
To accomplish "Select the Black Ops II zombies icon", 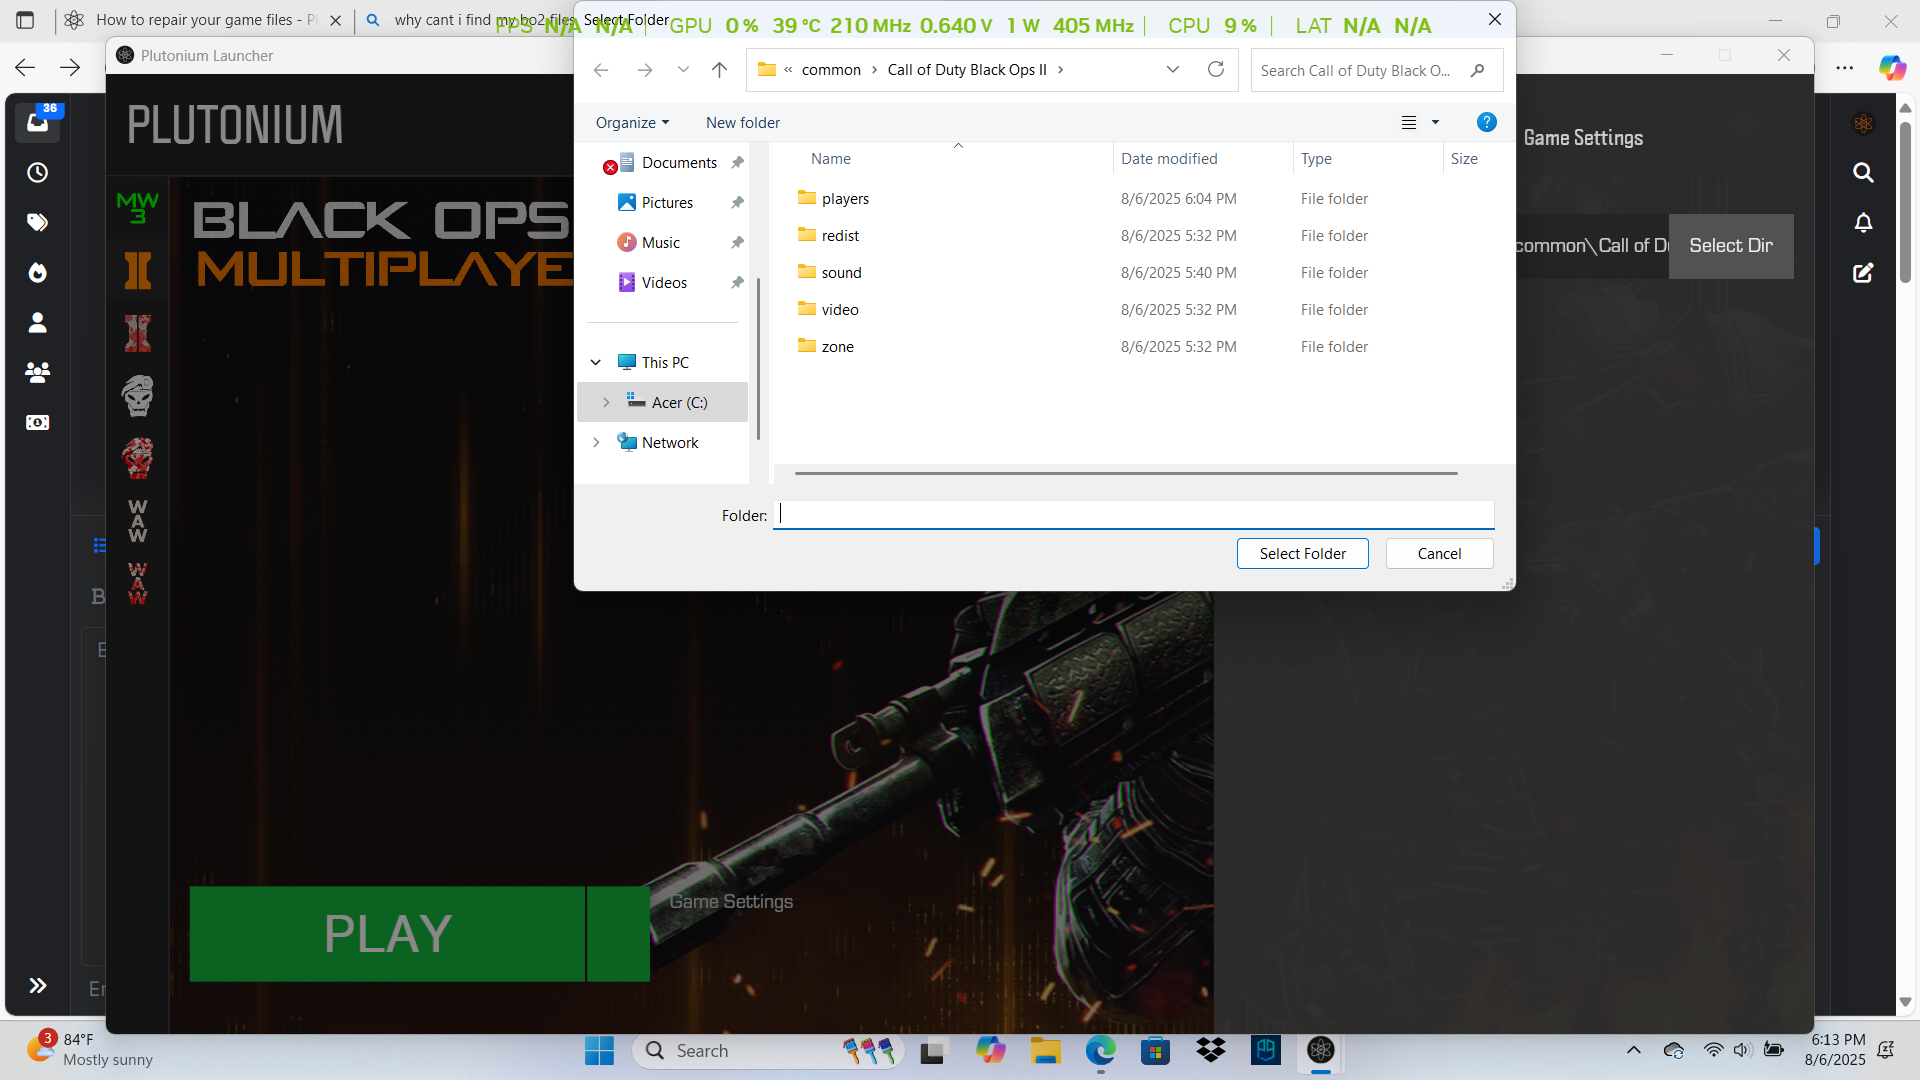I will pos(137,333).
